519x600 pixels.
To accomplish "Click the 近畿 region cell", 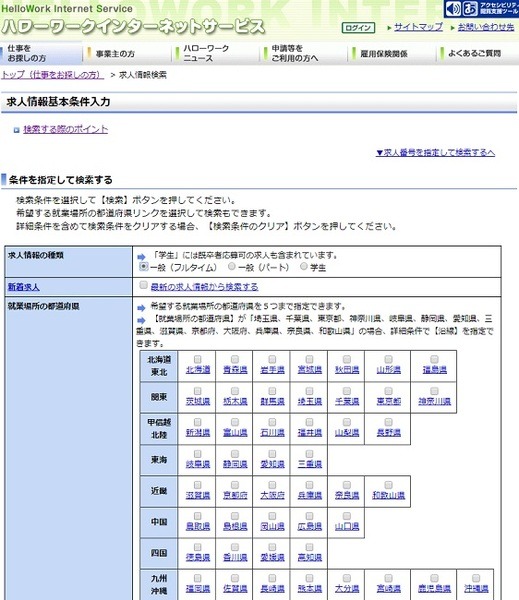I will click(159, 491).
